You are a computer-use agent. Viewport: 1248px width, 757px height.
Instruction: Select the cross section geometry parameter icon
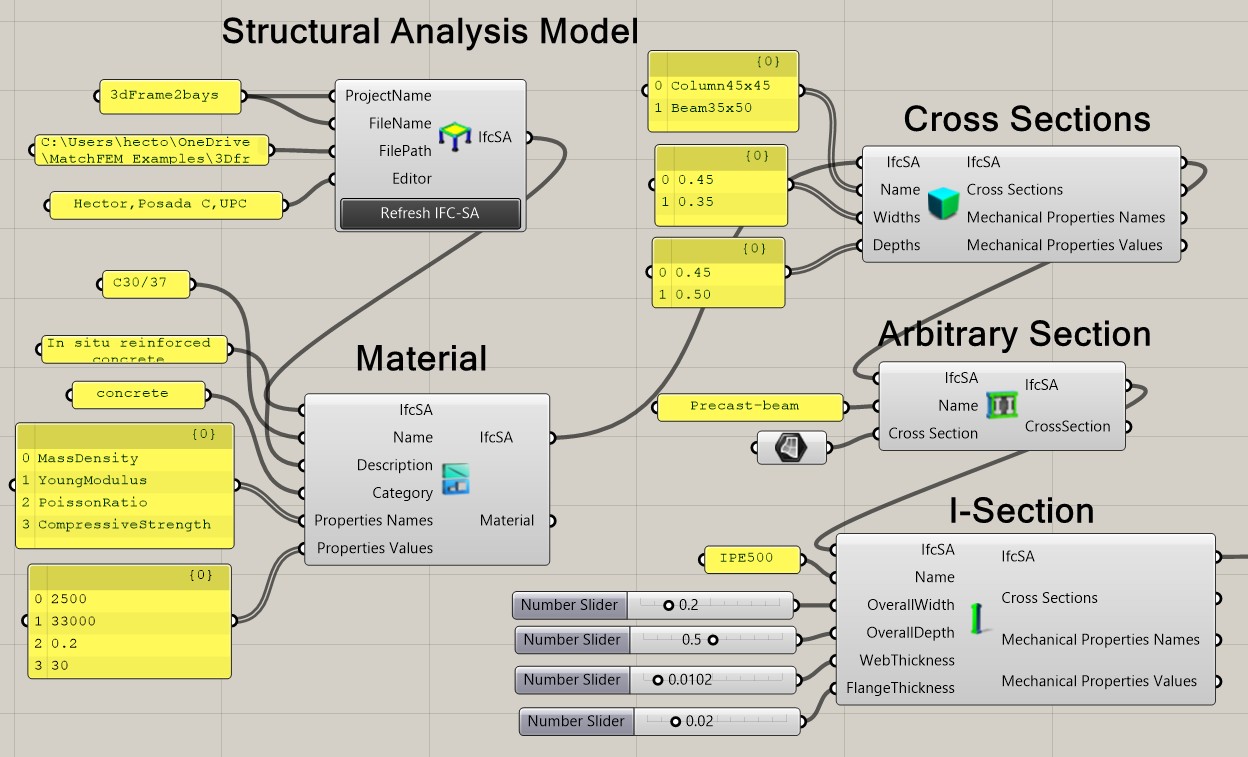click(792, 447)
